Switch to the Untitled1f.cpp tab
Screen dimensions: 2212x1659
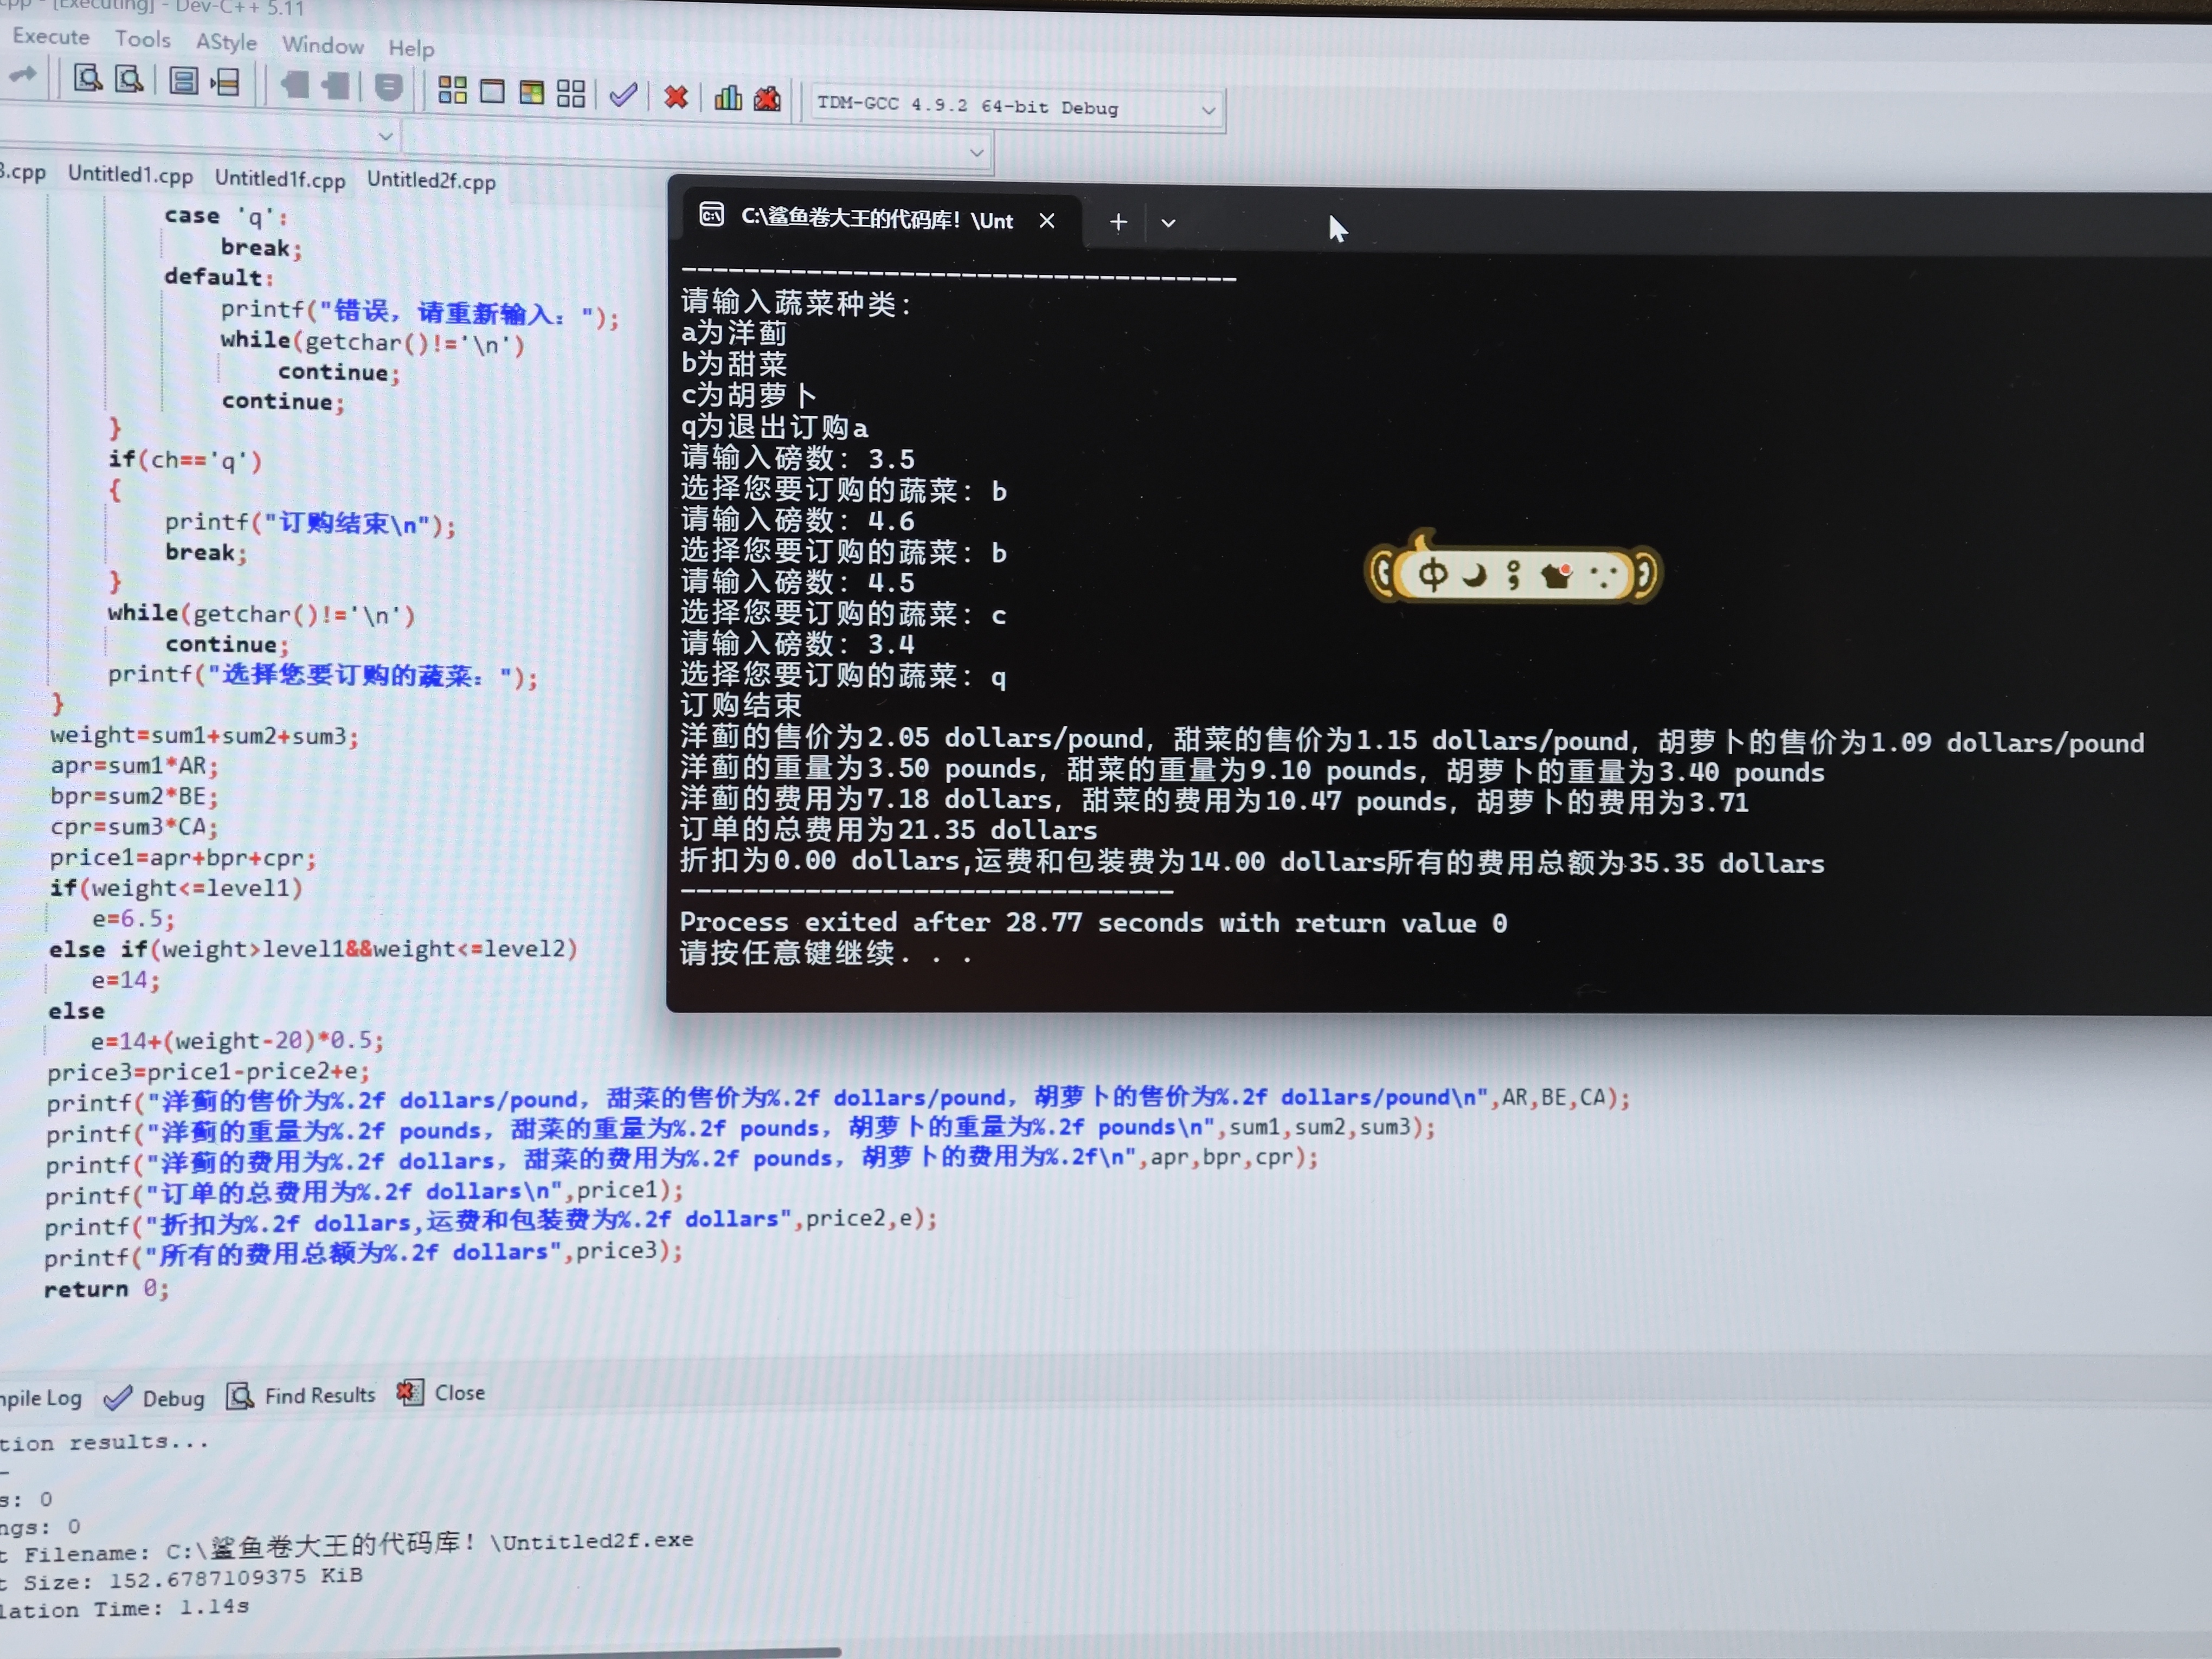coord(279,179)
